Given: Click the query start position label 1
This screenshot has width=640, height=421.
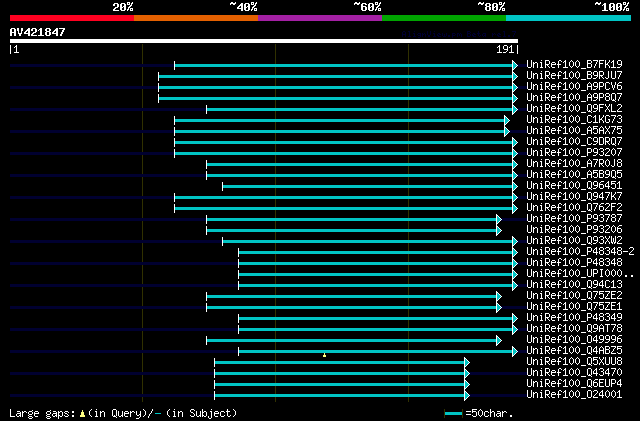Looking at the screenshot, I should (16, 49).
